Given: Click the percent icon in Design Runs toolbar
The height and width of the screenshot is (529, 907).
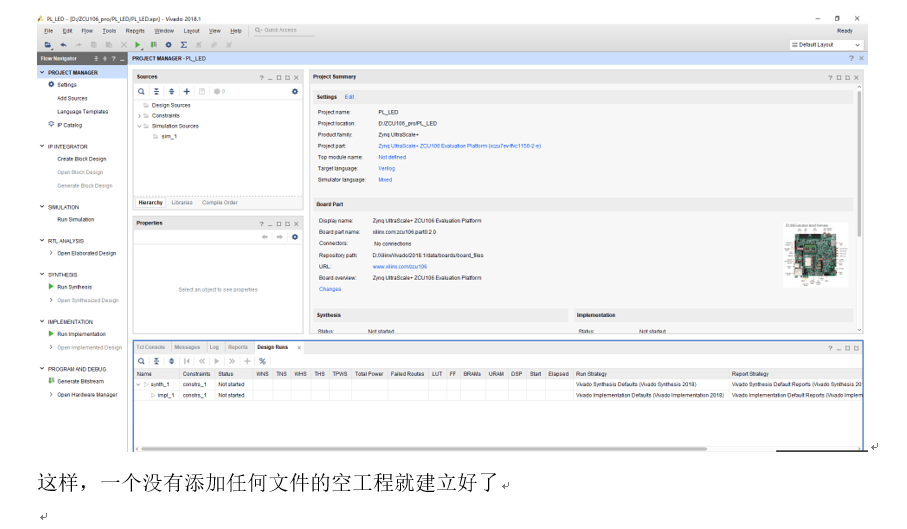Looking at the screenshot, I should point(262,361).
